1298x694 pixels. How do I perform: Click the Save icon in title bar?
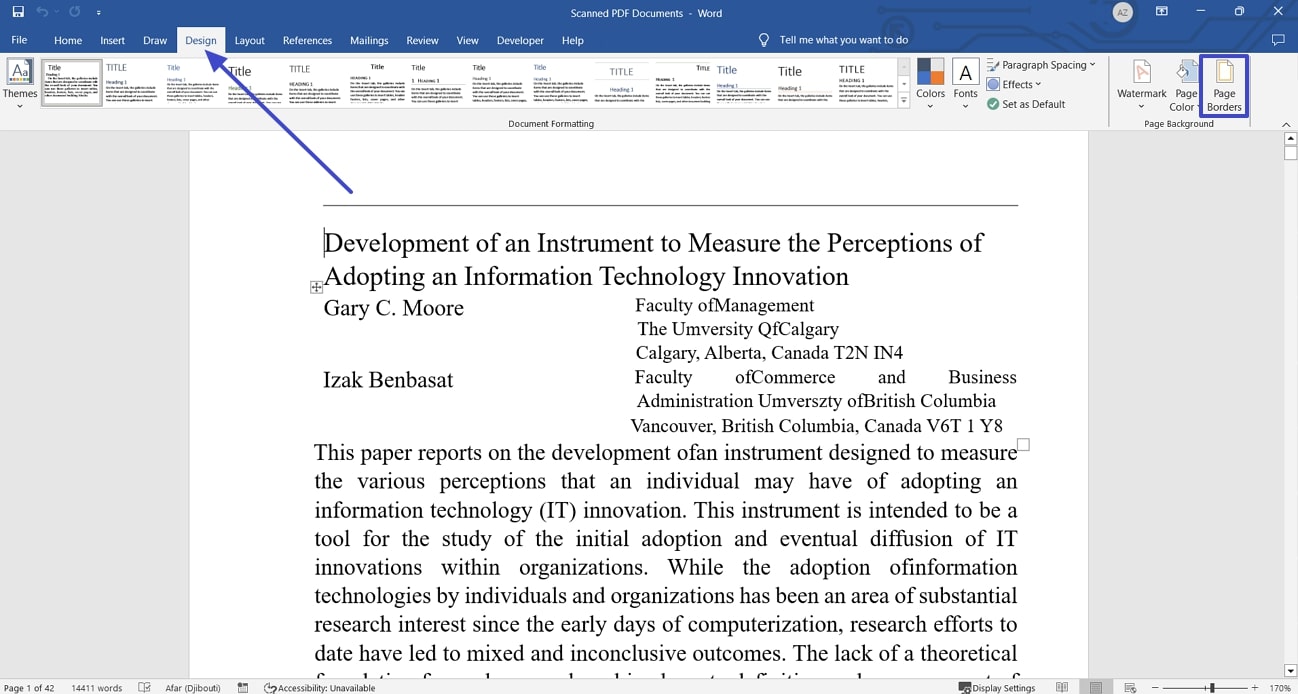(x=18, y=12)
